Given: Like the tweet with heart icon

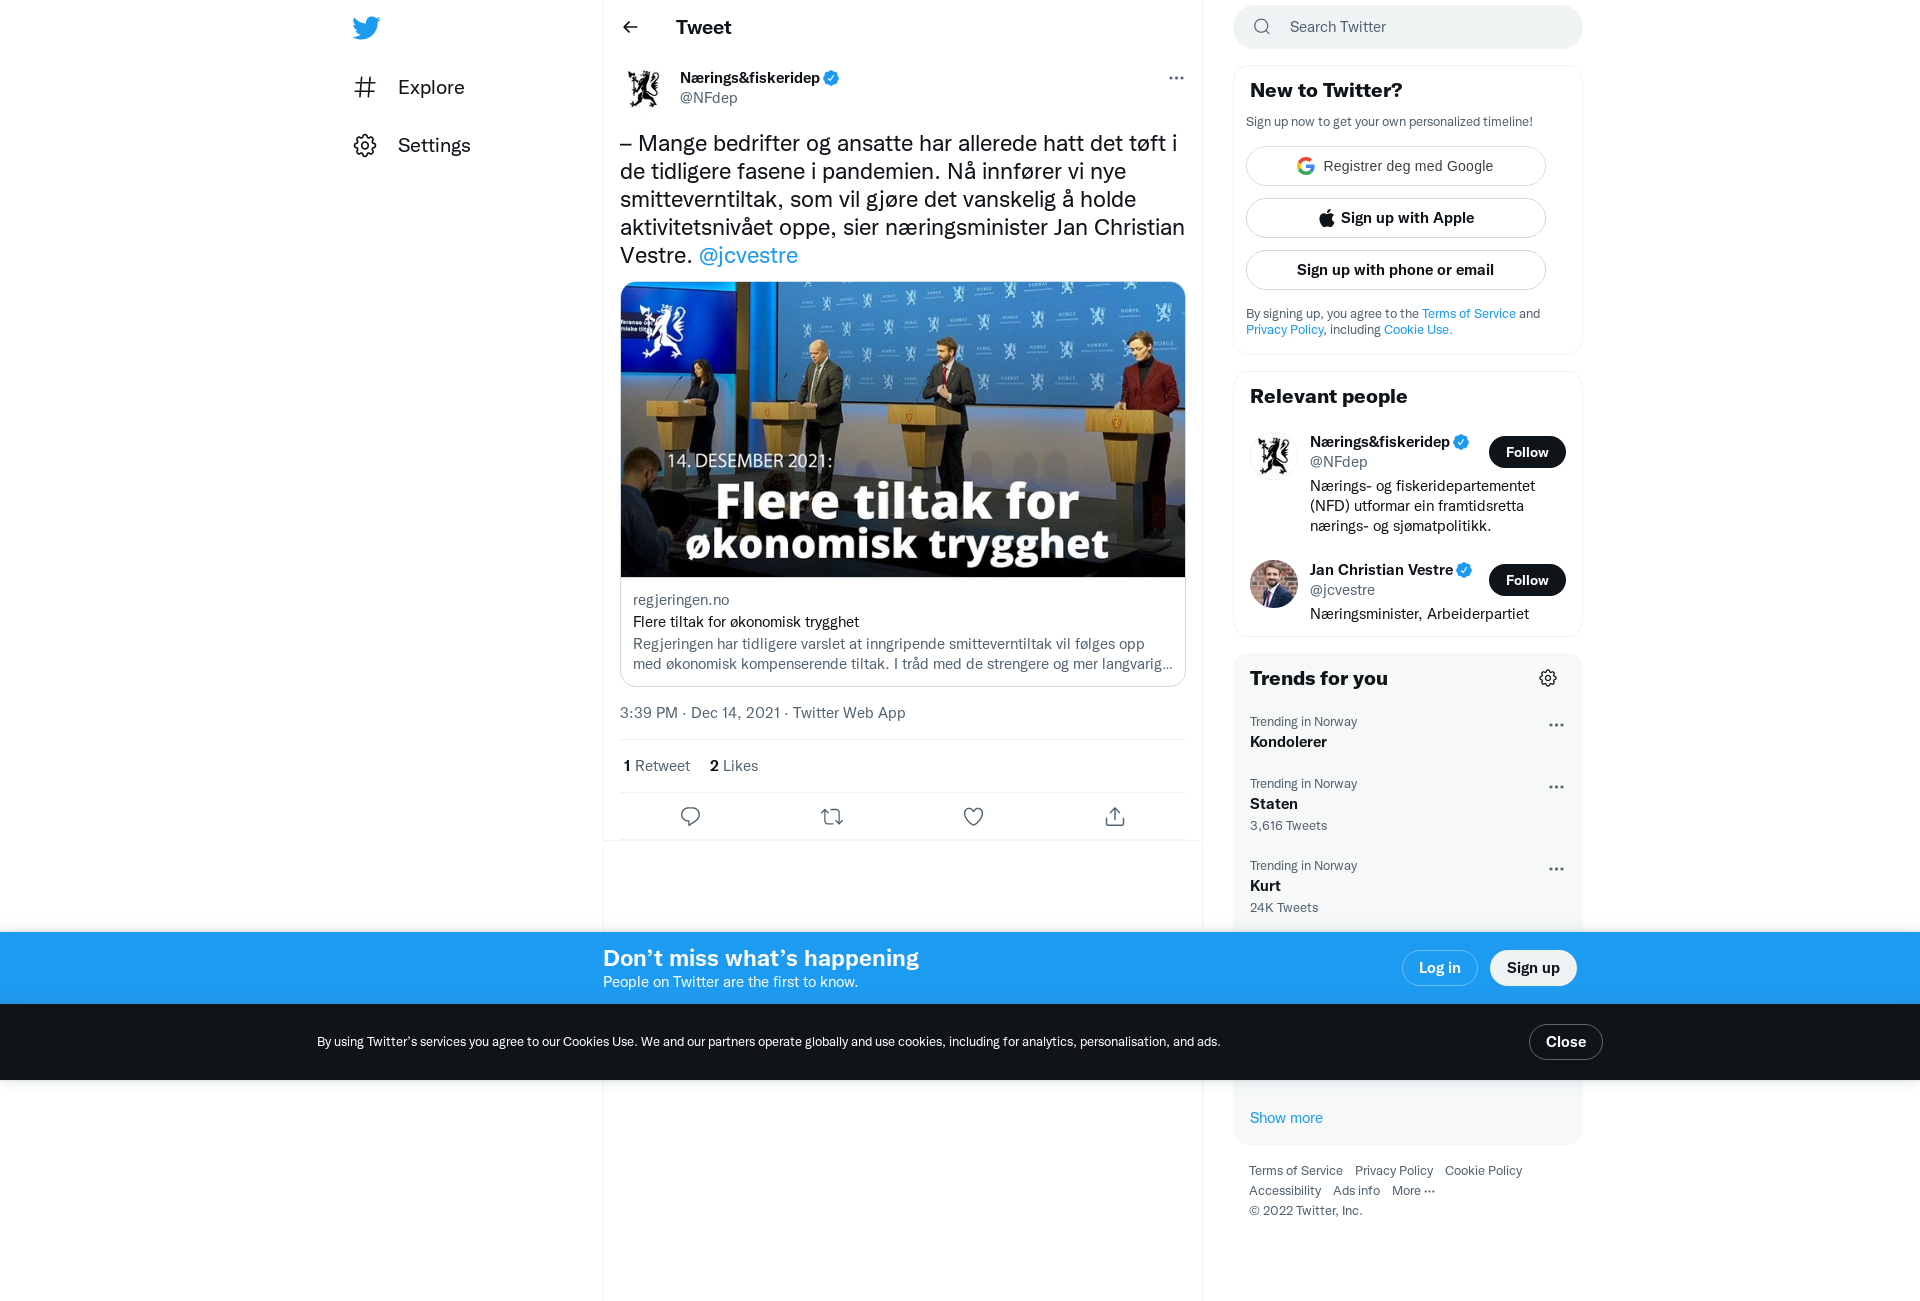Looking at the screenshot, I should pyautogui.click(x=973, y=817).
